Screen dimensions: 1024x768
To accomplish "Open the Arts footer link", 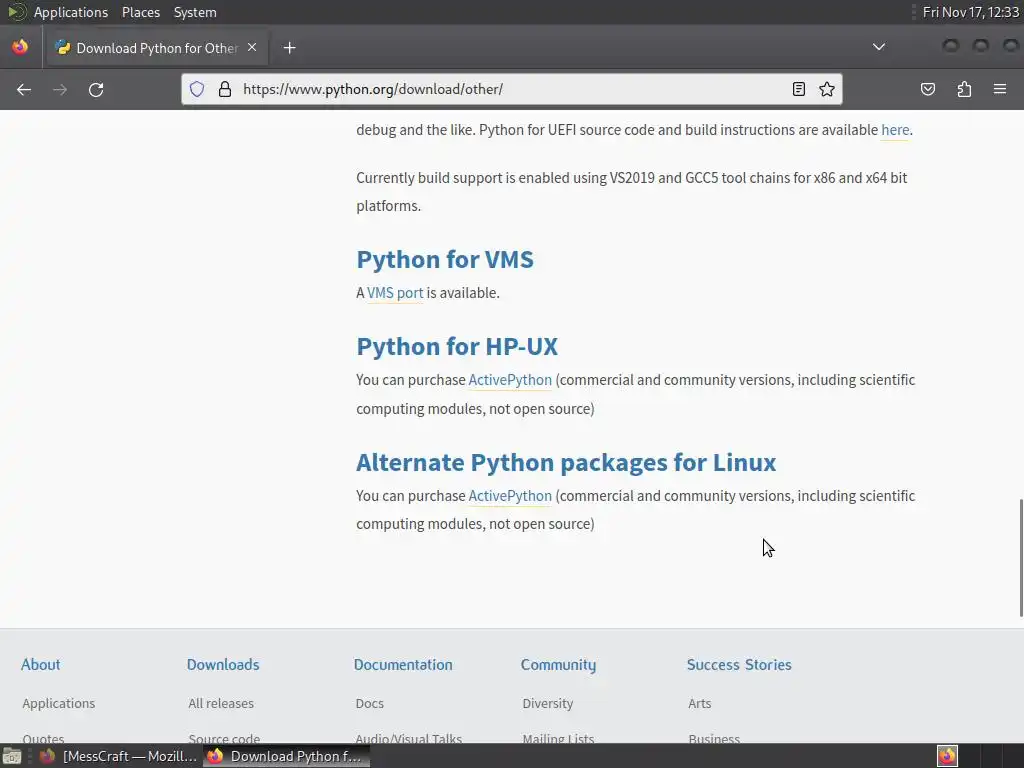I will click(x=699, y=703).
